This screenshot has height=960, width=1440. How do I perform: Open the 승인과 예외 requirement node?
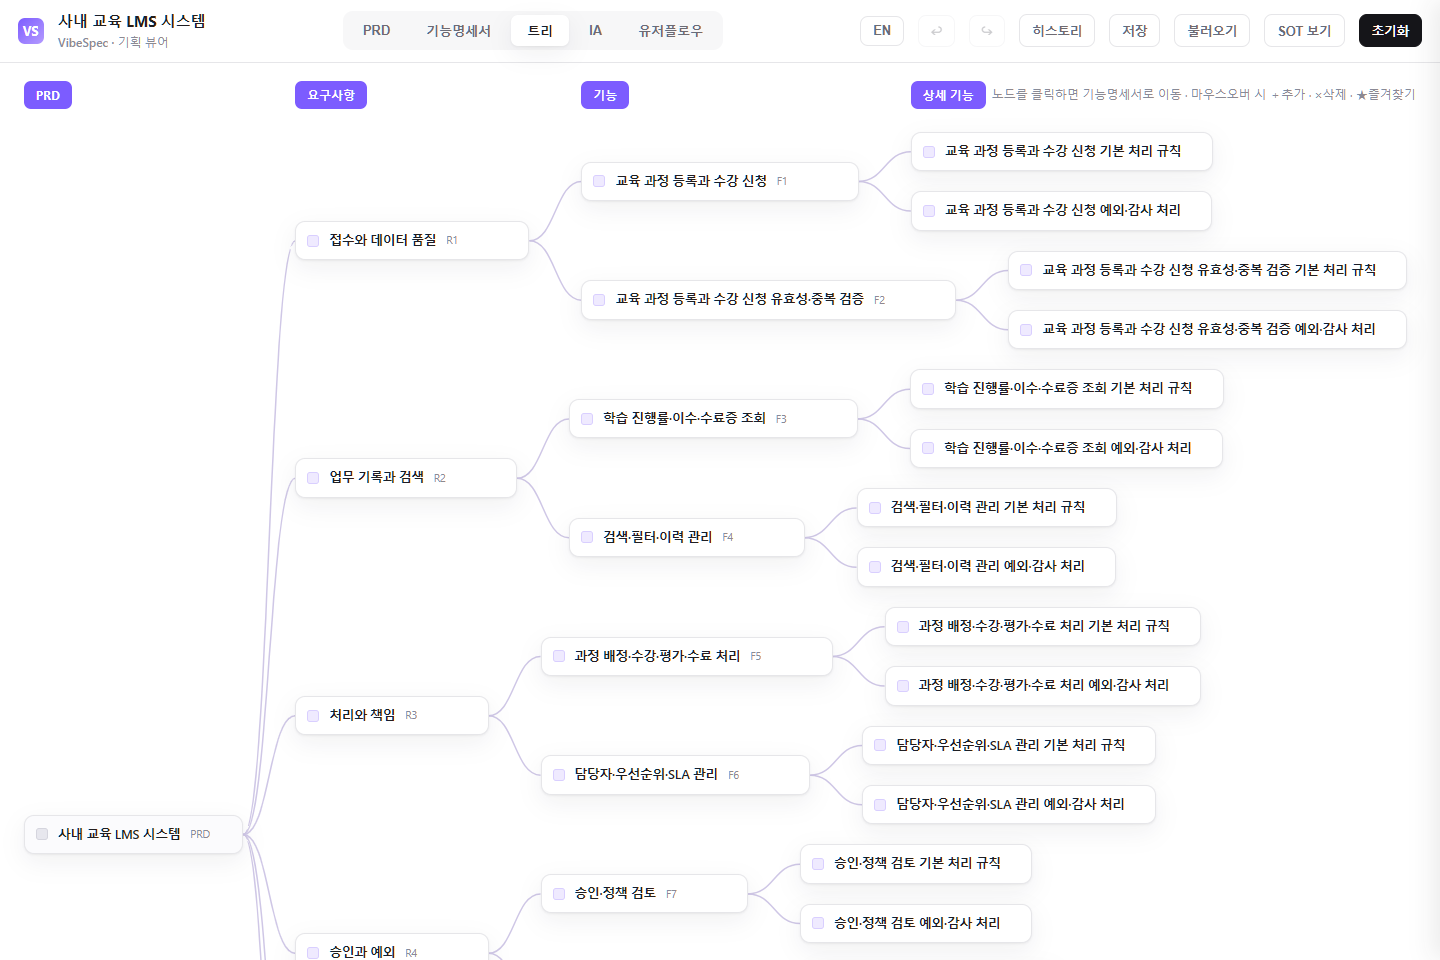(x=392, y=948)
